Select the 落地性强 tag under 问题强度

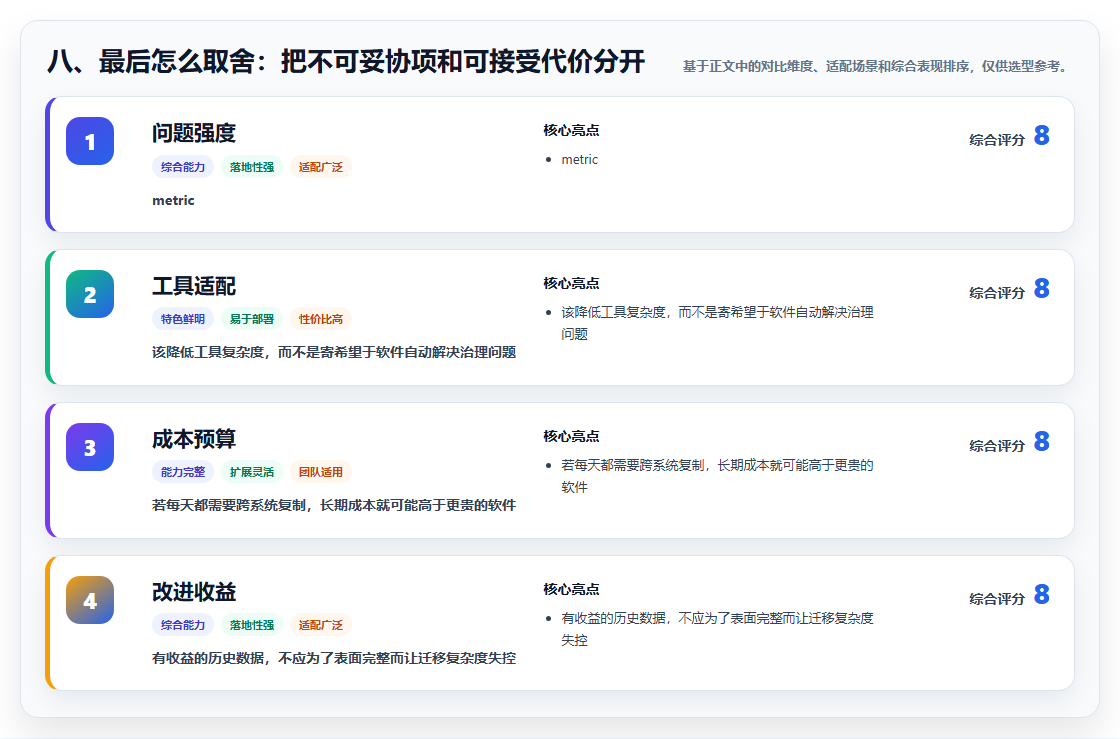tap(251, 166)
